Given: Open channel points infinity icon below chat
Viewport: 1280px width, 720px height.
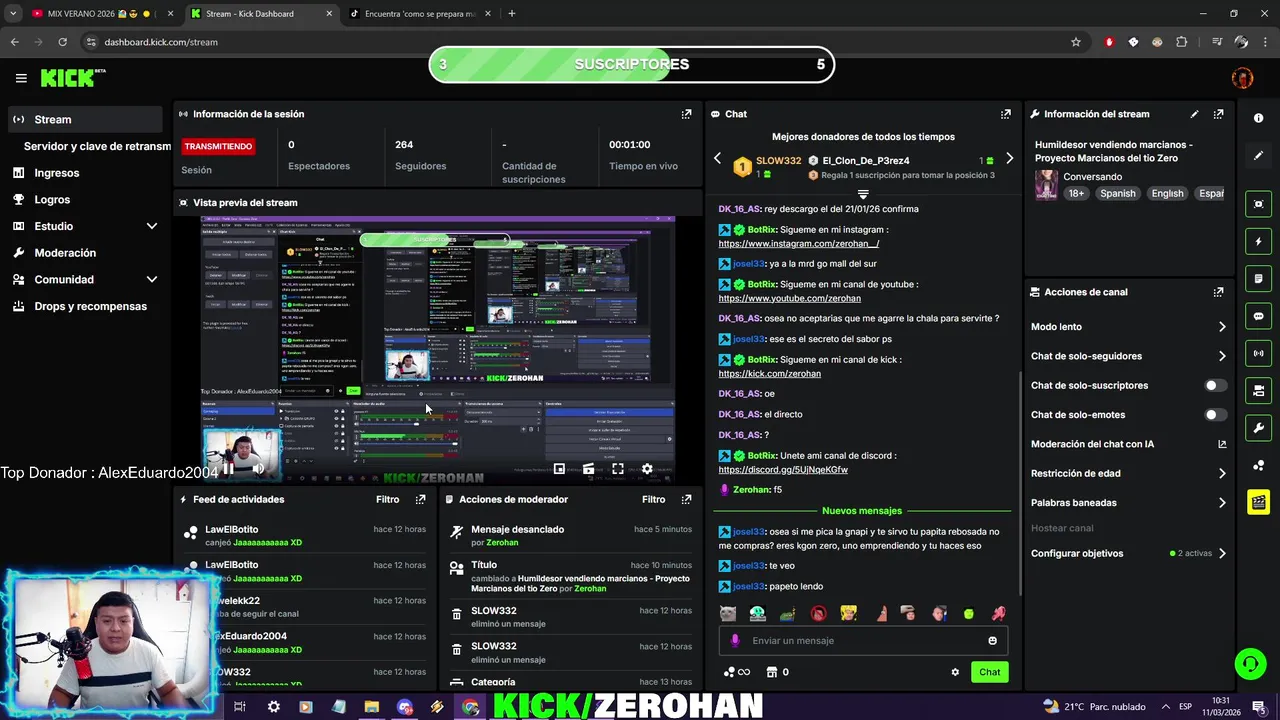Looking at the screenshot, I should (x=737, y=672).
